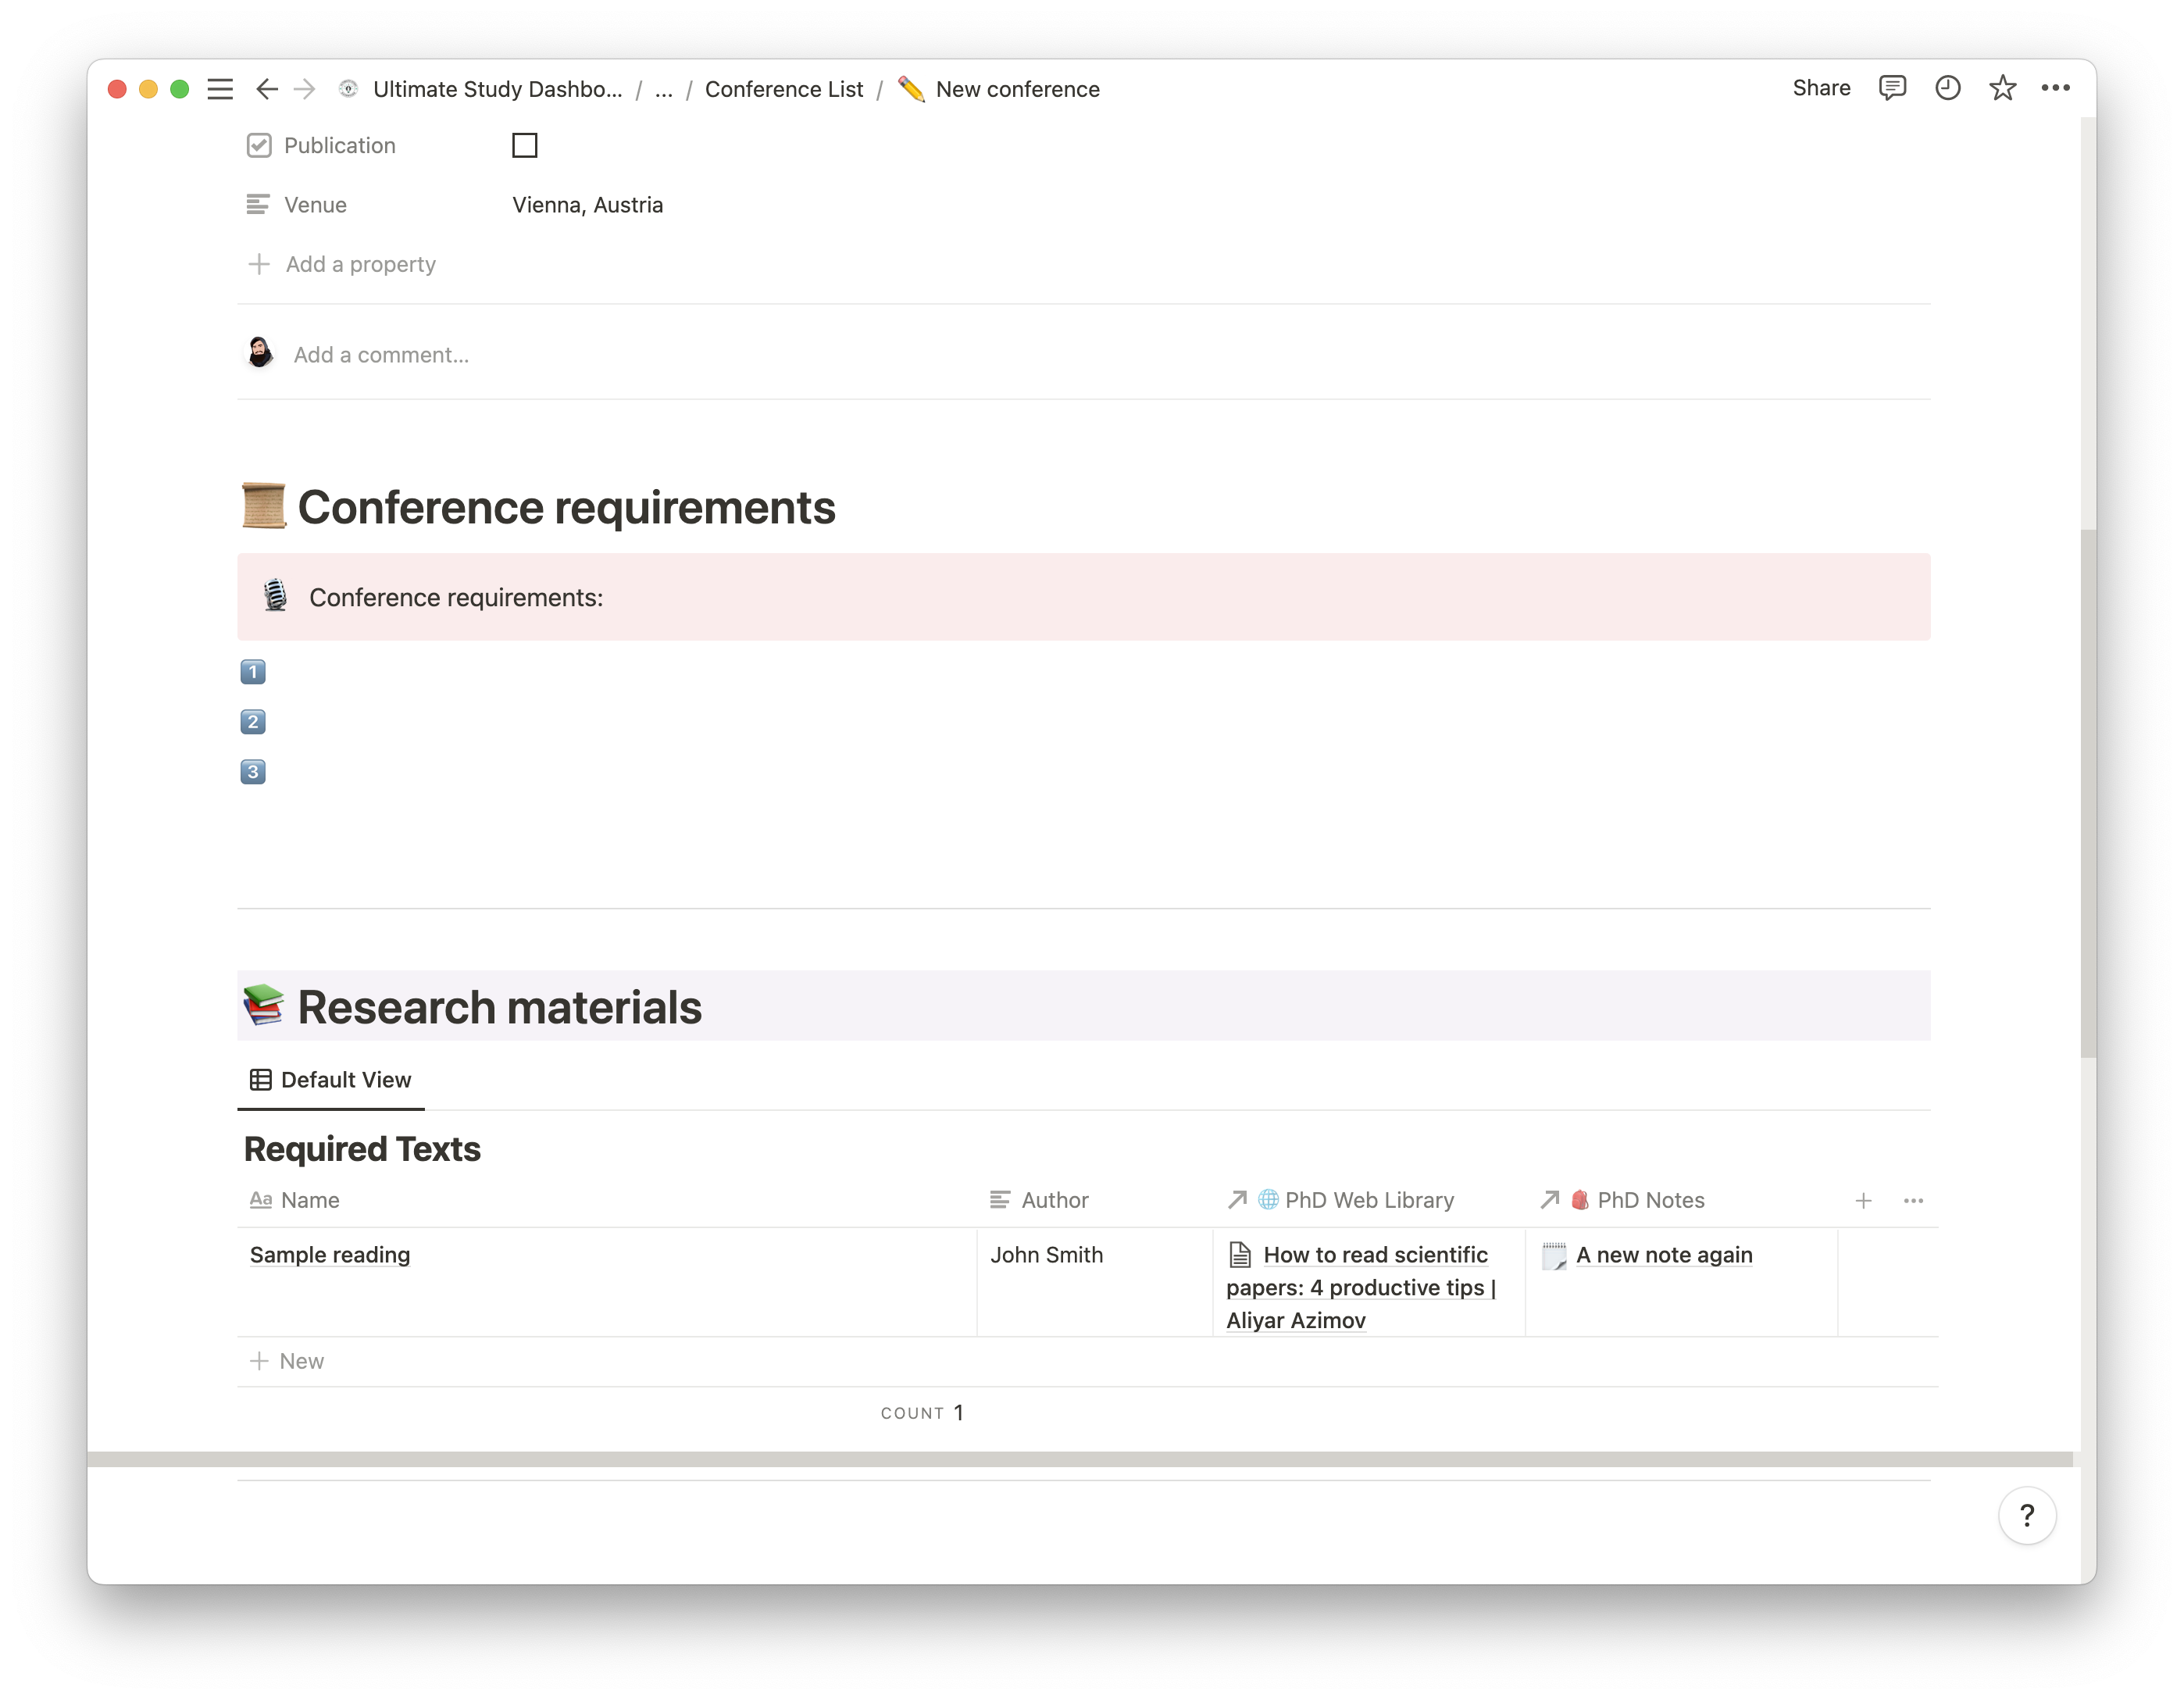
Task: Open the help question mark button
Action: coord(2027,1516)
